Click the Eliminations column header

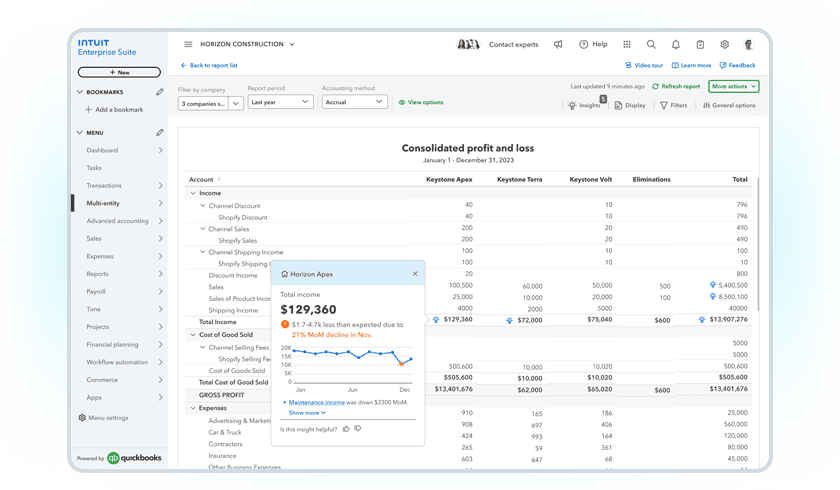point(651,179)
